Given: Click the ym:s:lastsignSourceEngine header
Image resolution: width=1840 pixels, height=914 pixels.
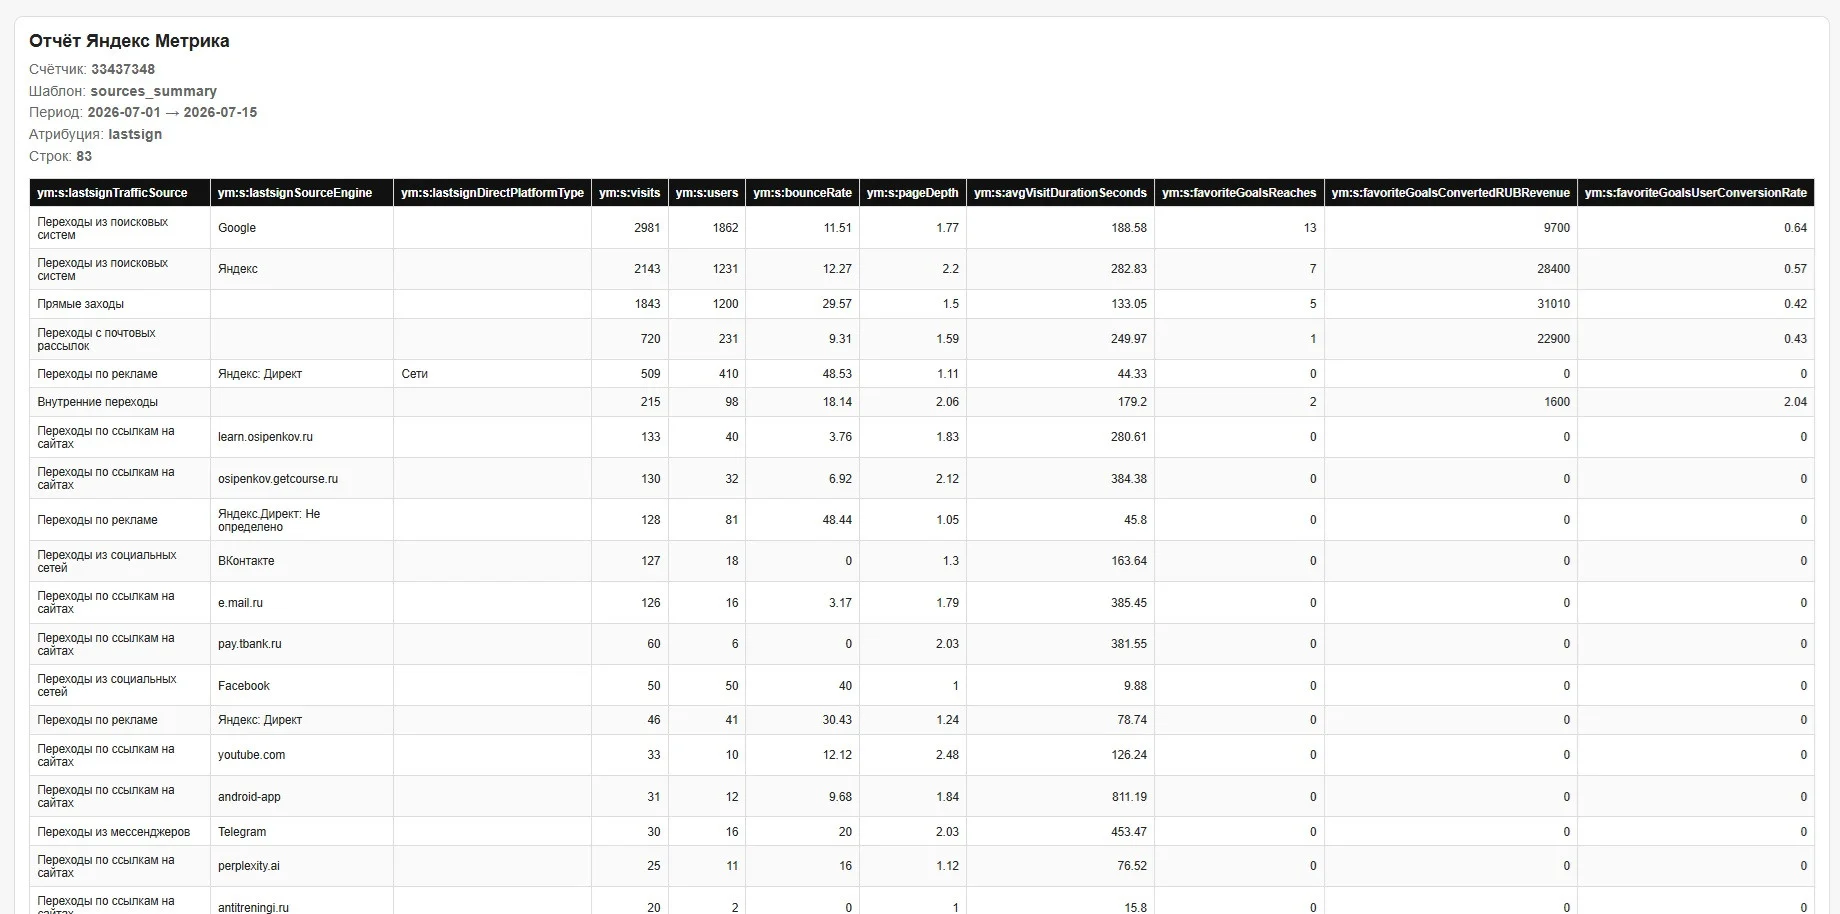Looking at the screenshot, I should pyautogui.click(x=302, y=193).
